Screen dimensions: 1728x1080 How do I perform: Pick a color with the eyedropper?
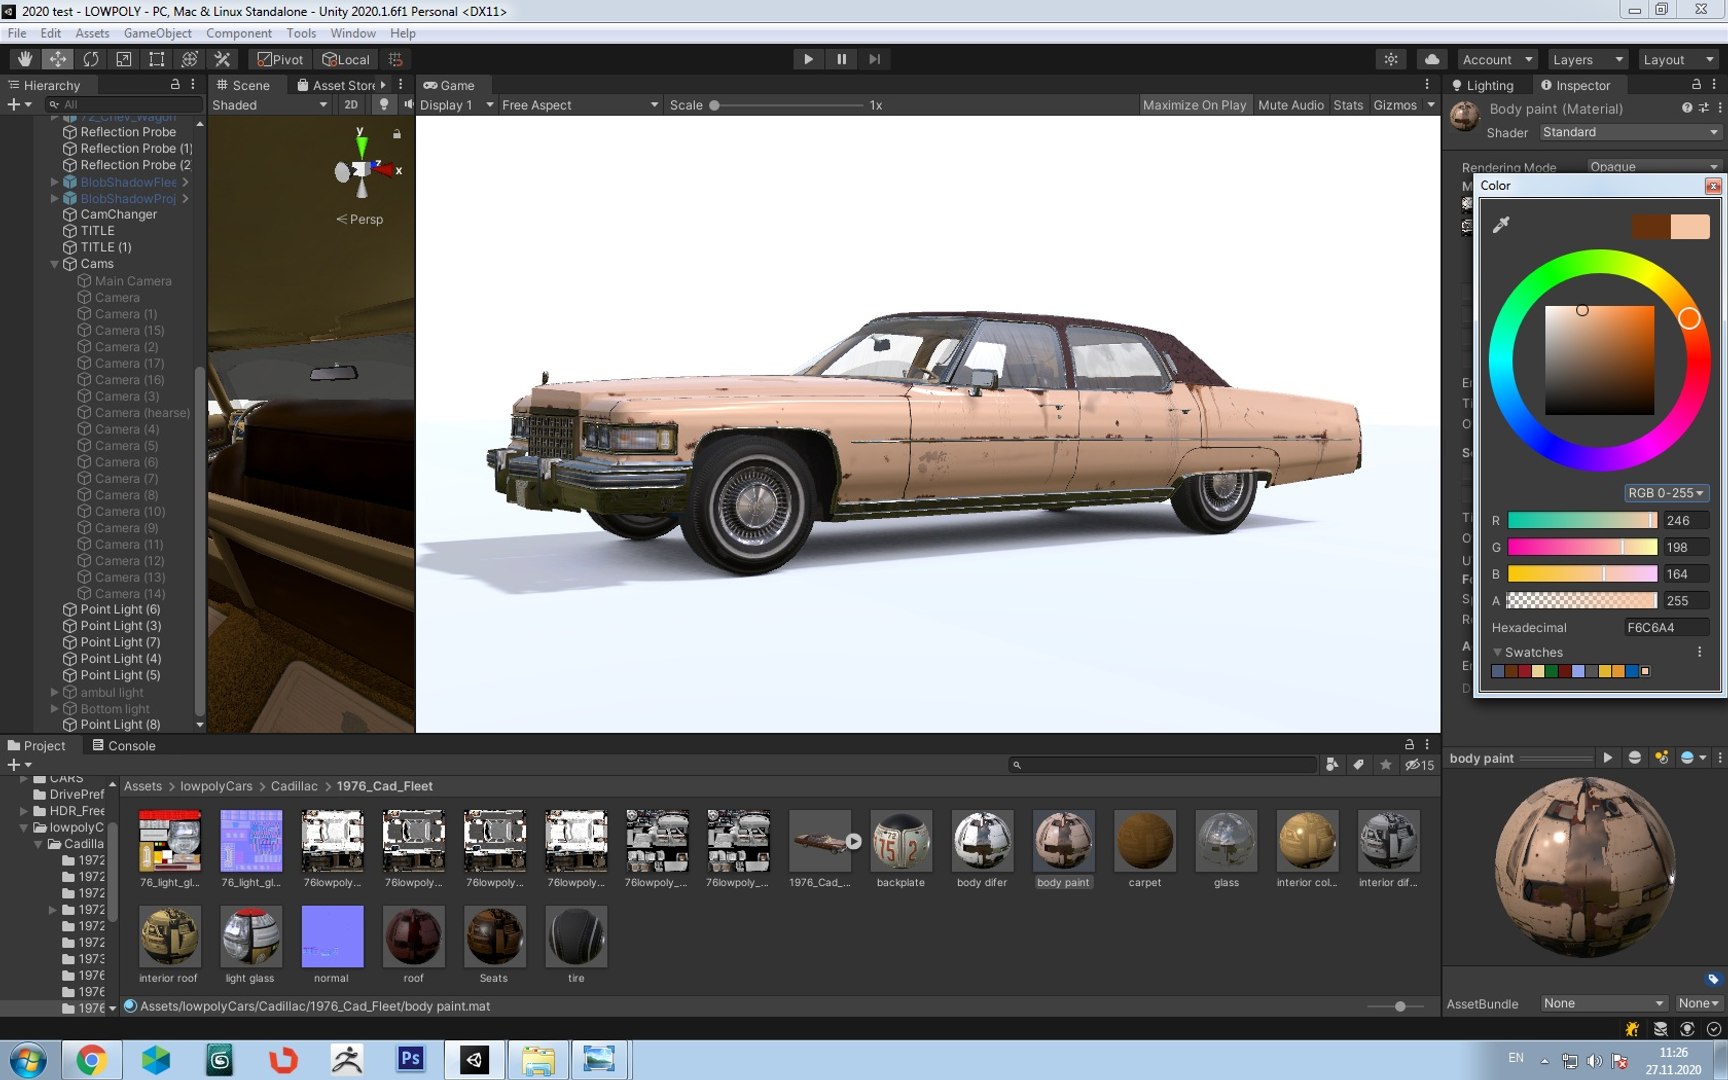pyautogui.click(x=1501, y=225)
